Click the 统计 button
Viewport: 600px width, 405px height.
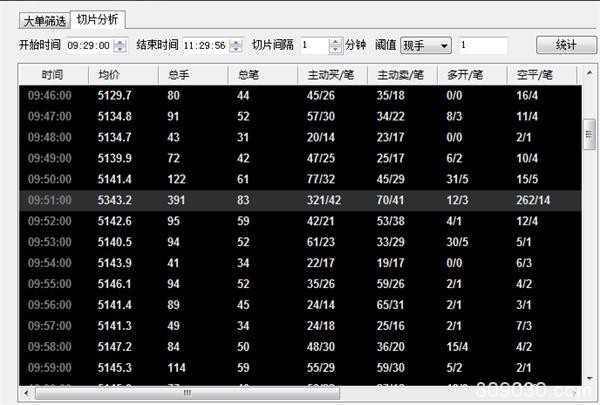(x=564, y=46)
